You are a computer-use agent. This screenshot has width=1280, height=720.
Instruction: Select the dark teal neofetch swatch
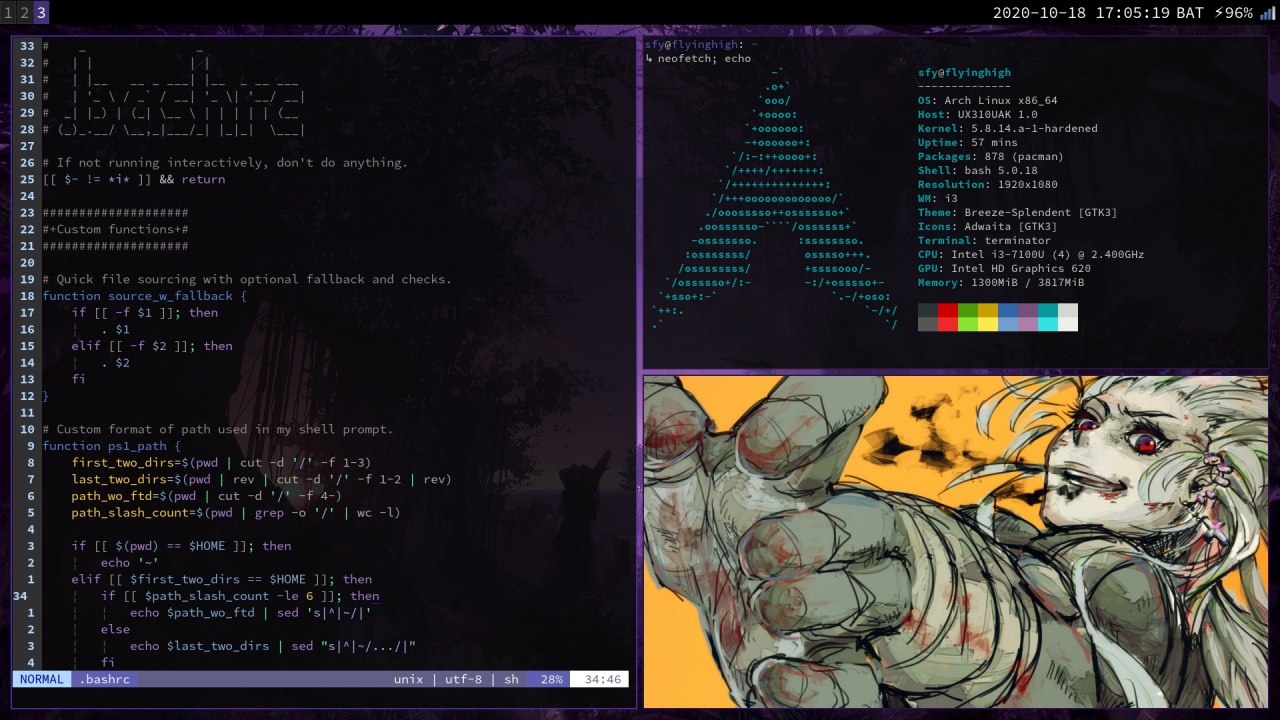[1048, 310]
